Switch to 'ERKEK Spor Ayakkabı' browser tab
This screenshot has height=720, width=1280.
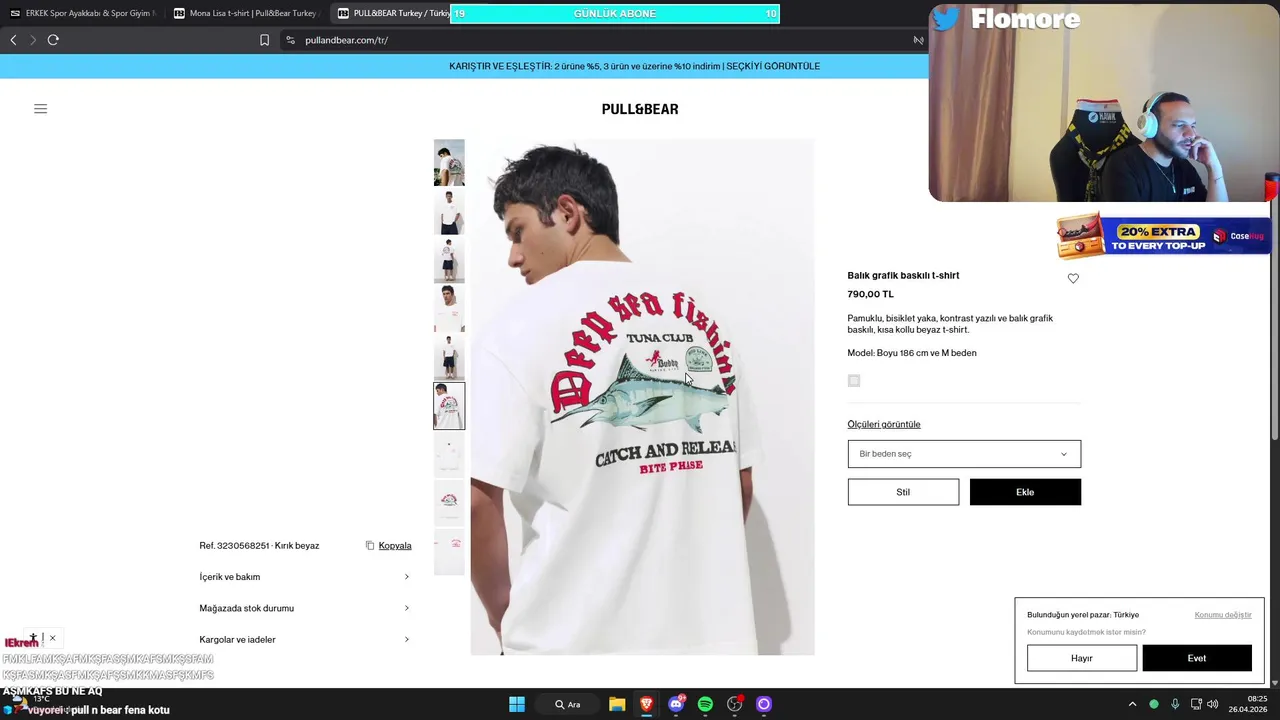tap(82, 13)
